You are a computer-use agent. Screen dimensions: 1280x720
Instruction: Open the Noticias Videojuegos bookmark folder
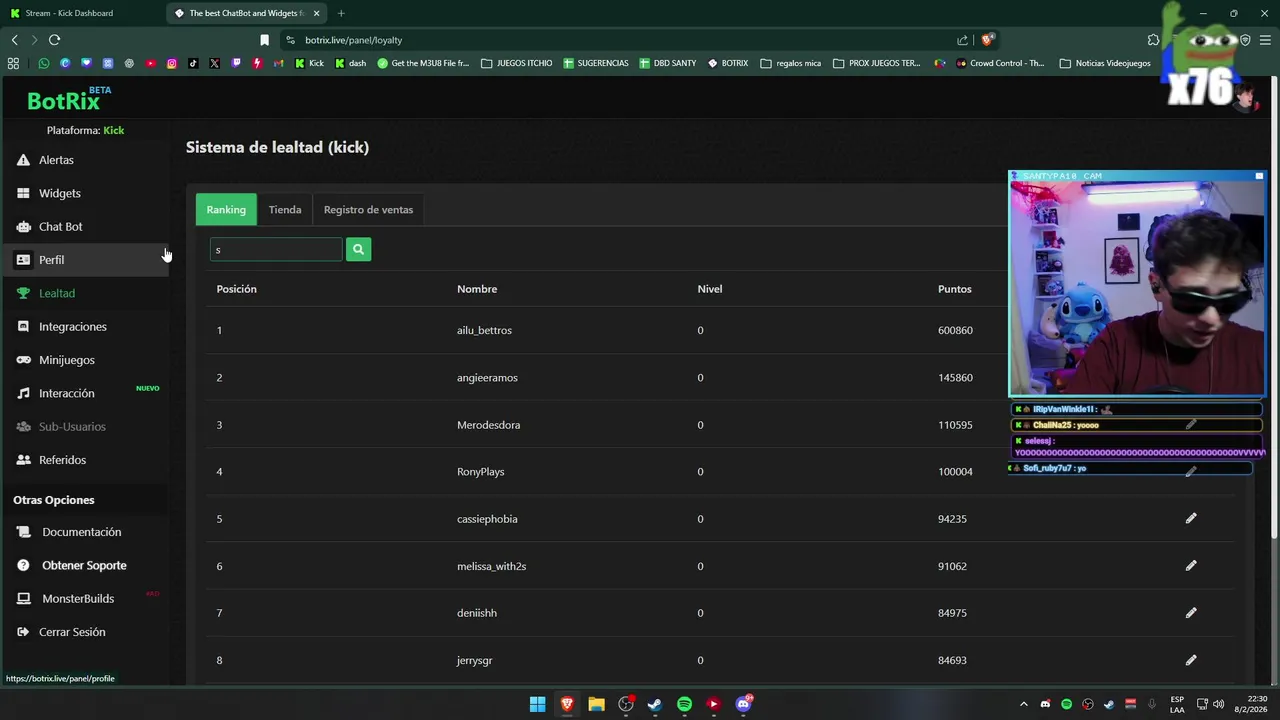1105,63
